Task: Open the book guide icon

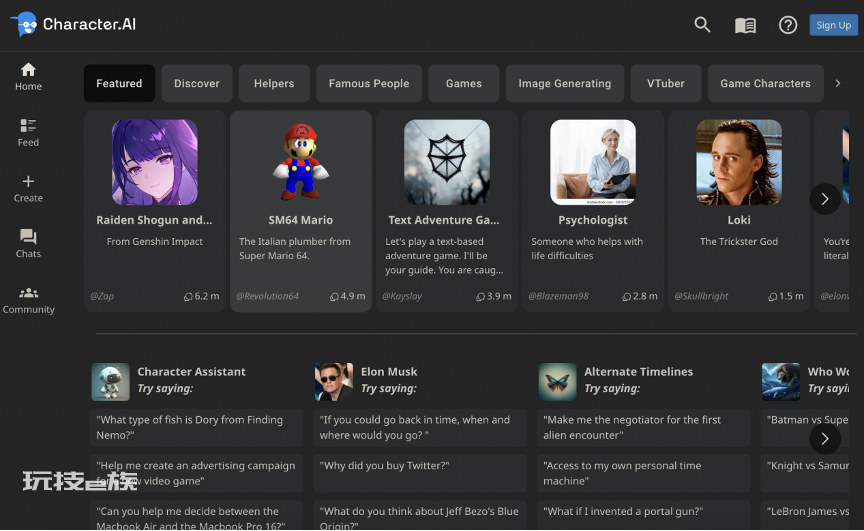Action: click(745, 25)
